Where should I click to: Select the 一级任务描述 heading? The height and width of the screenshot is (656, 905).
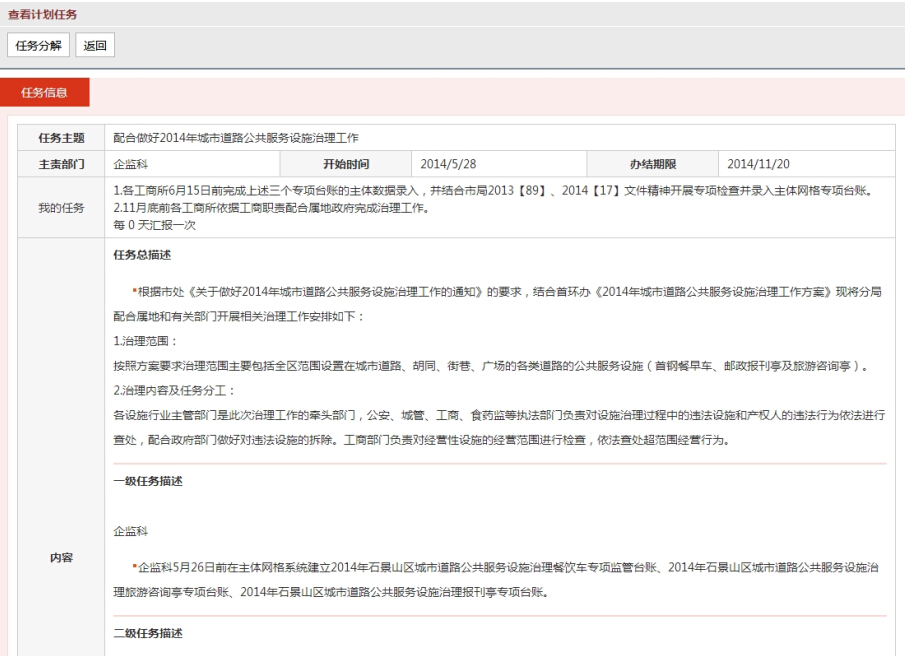147,481
